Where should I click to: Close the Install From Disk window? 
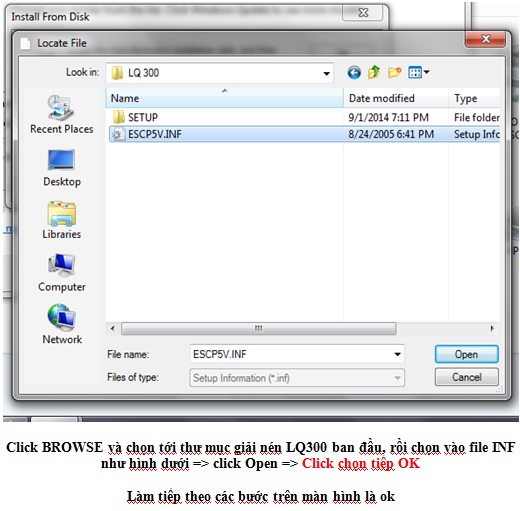[363, 13]
